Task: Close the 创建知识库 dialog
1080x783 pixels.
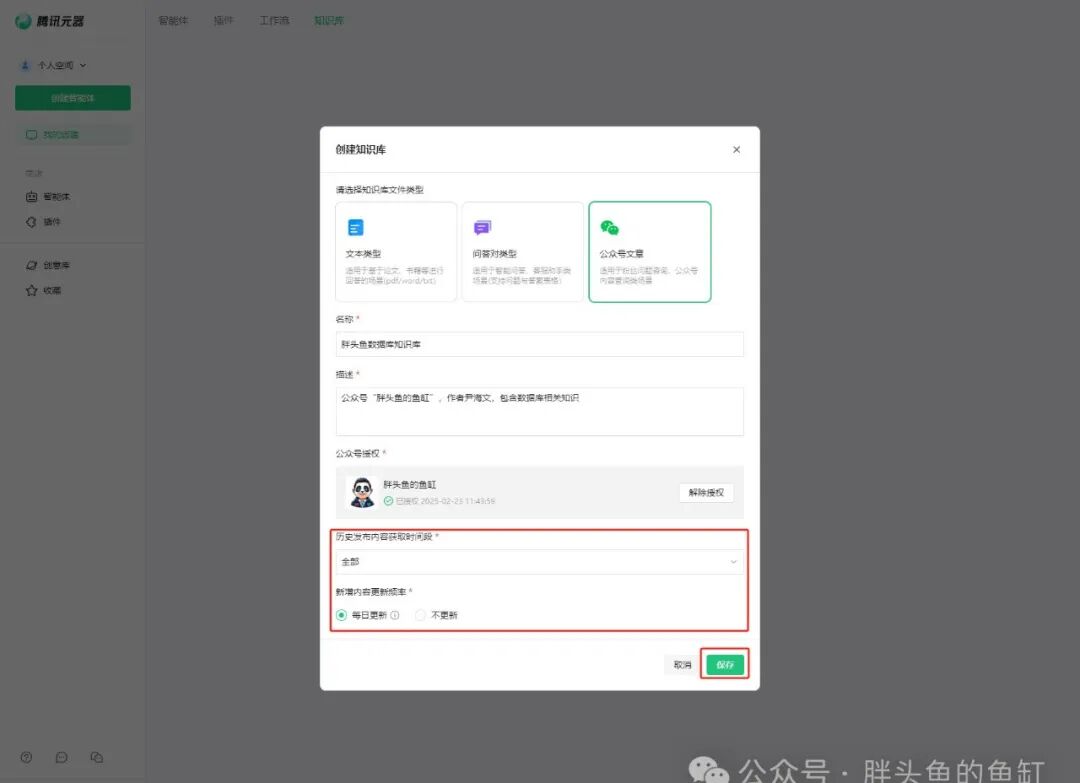Action: [x=736, y=149]
